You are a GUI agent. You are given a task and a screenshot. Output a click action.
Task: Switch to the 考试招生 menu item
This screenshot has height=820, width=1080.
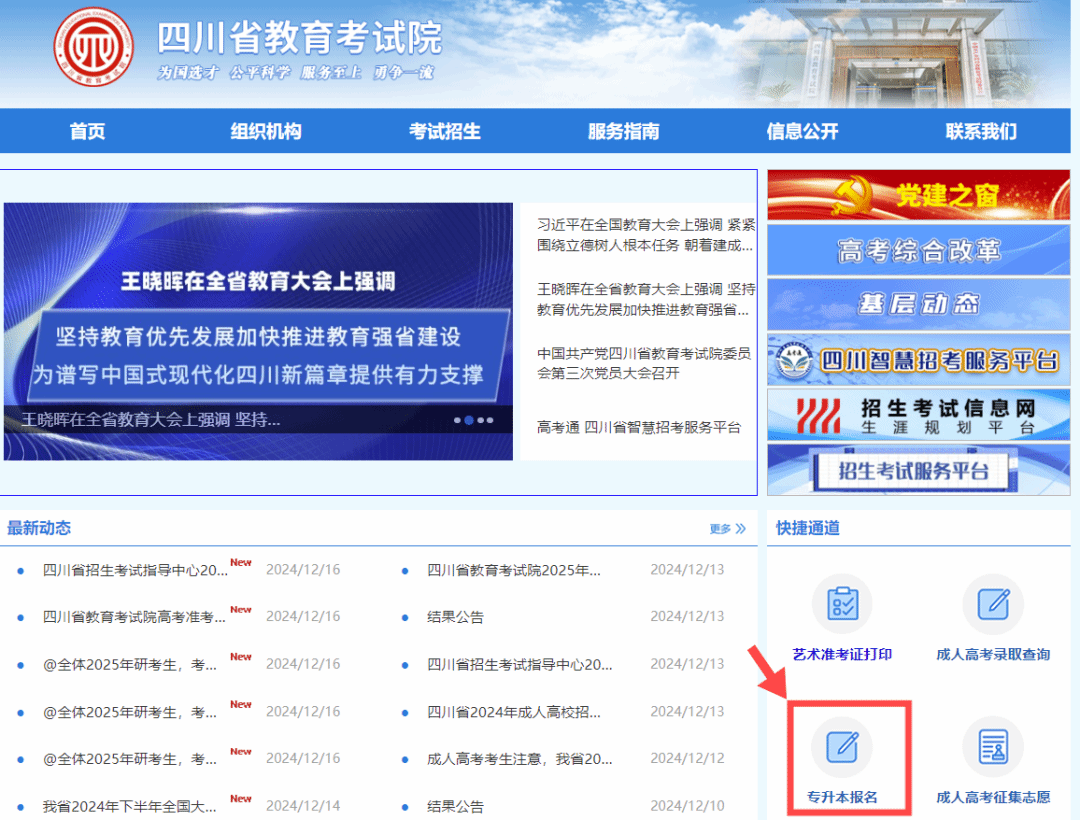click(444, 130)
